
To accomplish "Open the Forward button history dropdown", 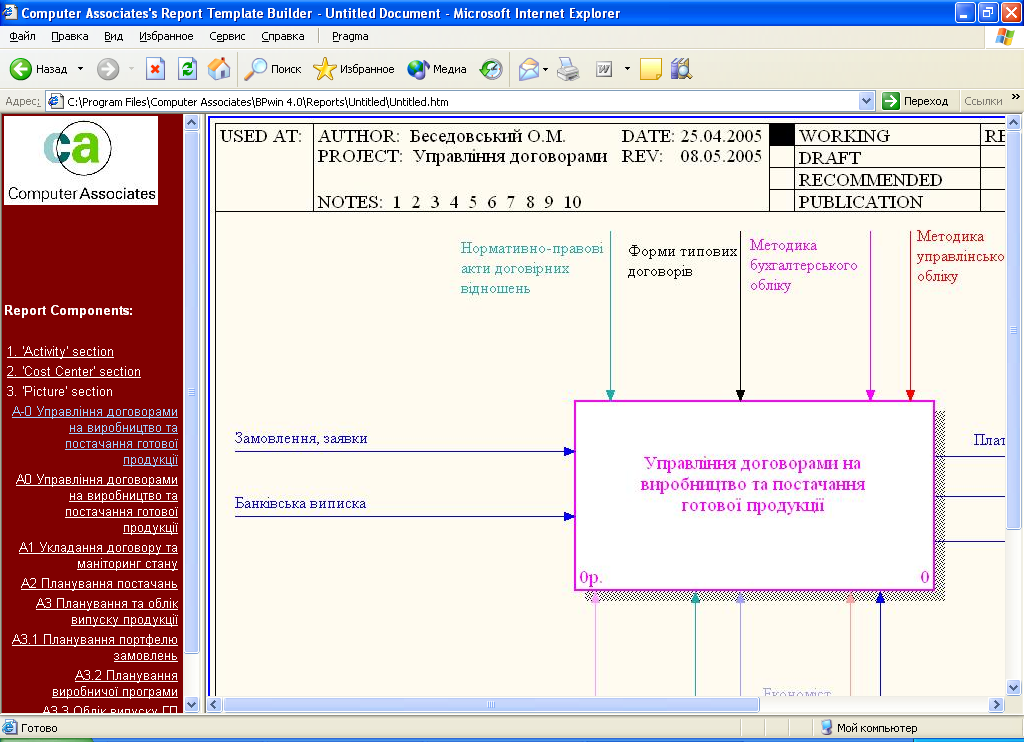I will tap(131, 69).
